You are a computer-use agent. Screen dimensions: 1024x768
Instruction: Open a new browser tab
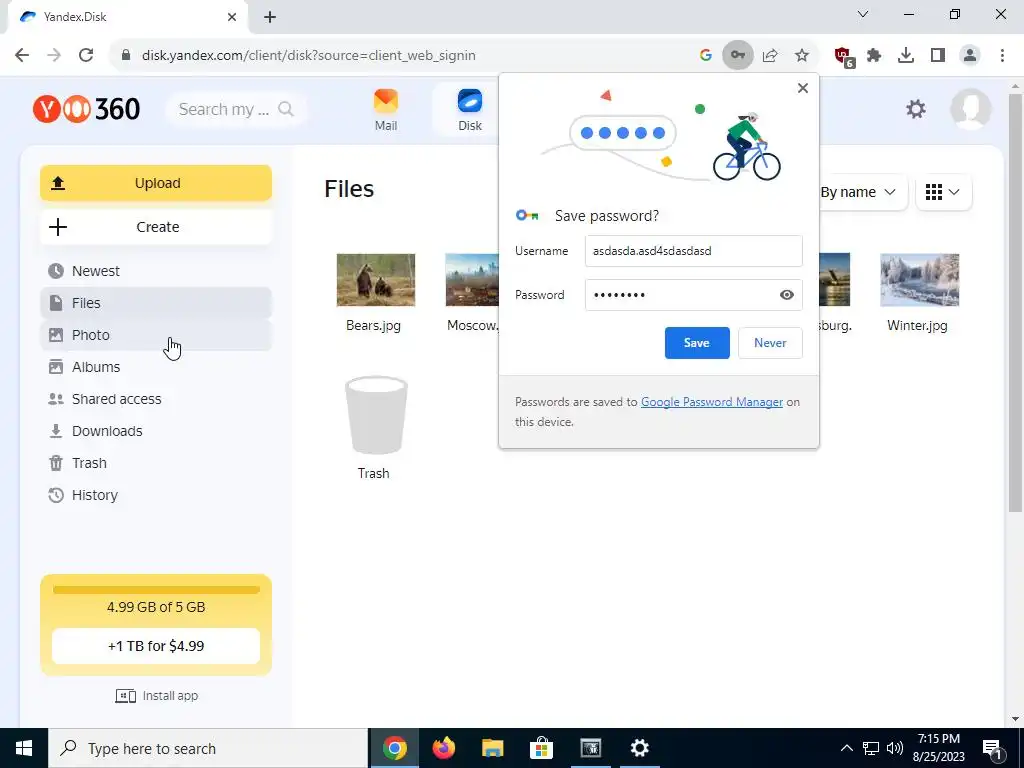coord(270,17)
